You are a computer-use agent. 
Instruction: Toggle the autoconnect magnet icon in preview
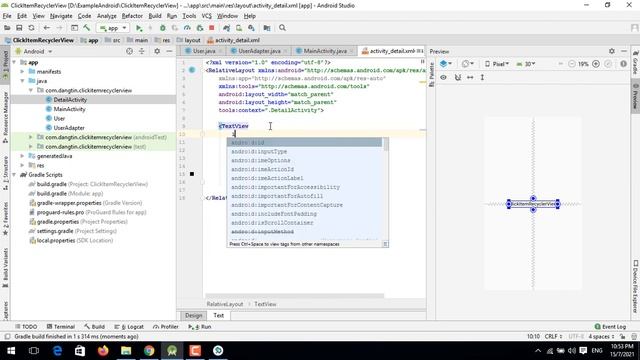pos(458,77)
